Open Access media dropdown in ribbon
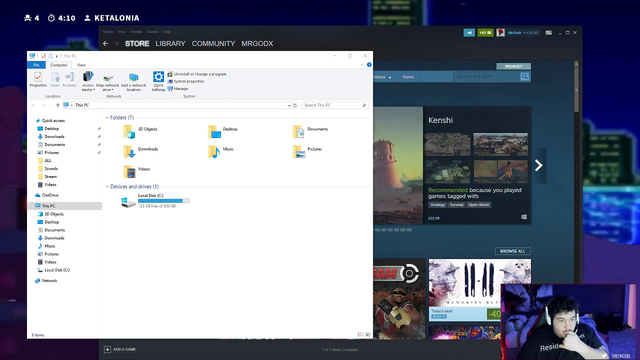The height and width of the screenshot is (360, 640). pos(88,81)
